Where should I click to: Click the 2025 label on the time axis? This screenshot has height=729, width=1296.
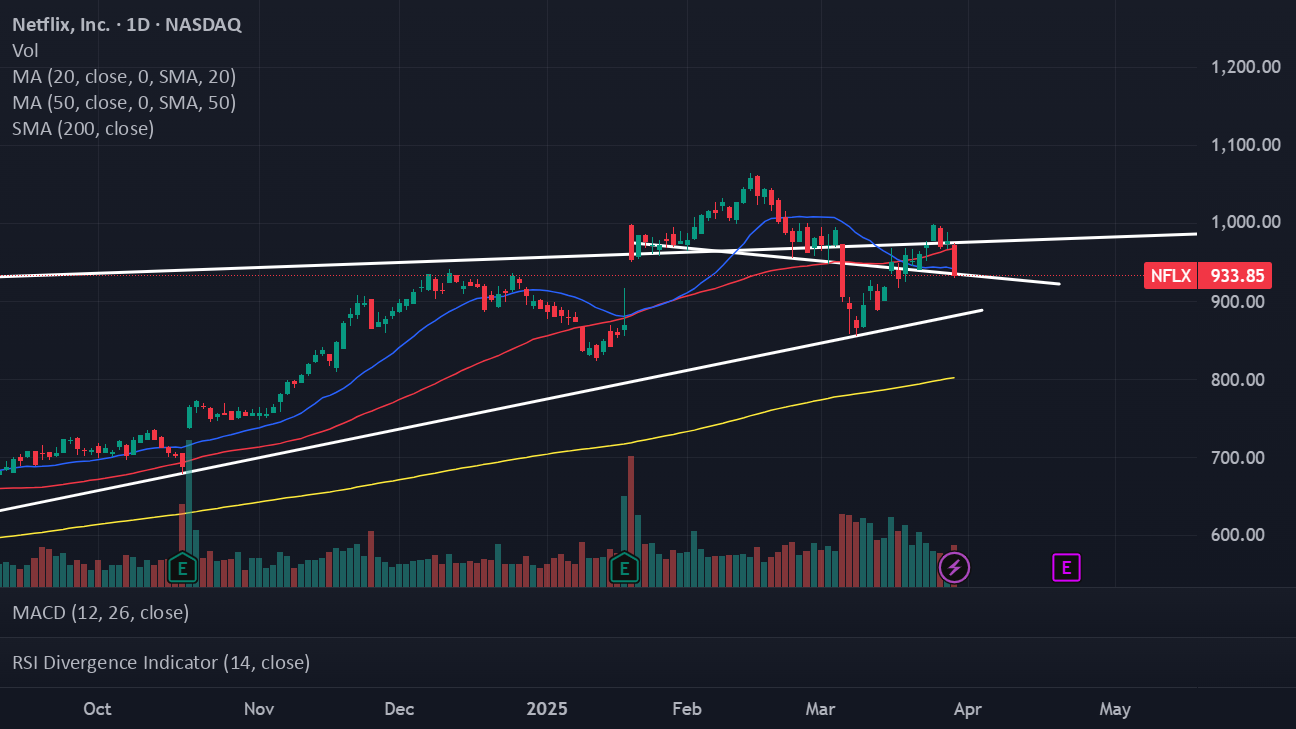pyautogui.click(x=547, y=709)
